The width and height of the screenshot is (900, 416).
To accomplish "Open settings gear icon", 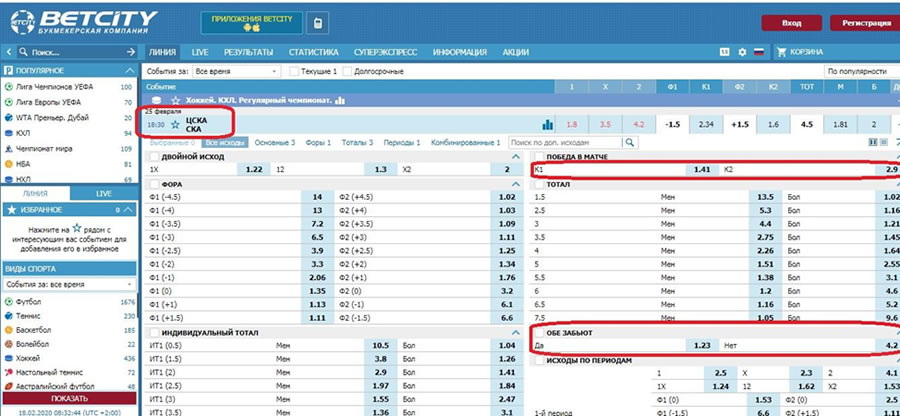I will 742,52.
